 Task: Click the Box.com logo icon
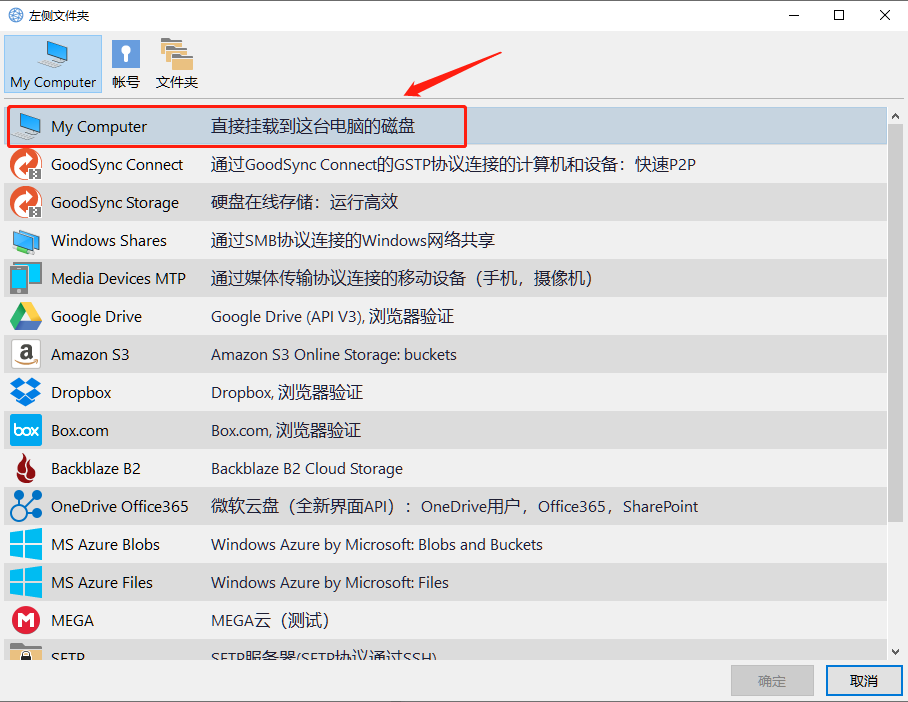26,430
